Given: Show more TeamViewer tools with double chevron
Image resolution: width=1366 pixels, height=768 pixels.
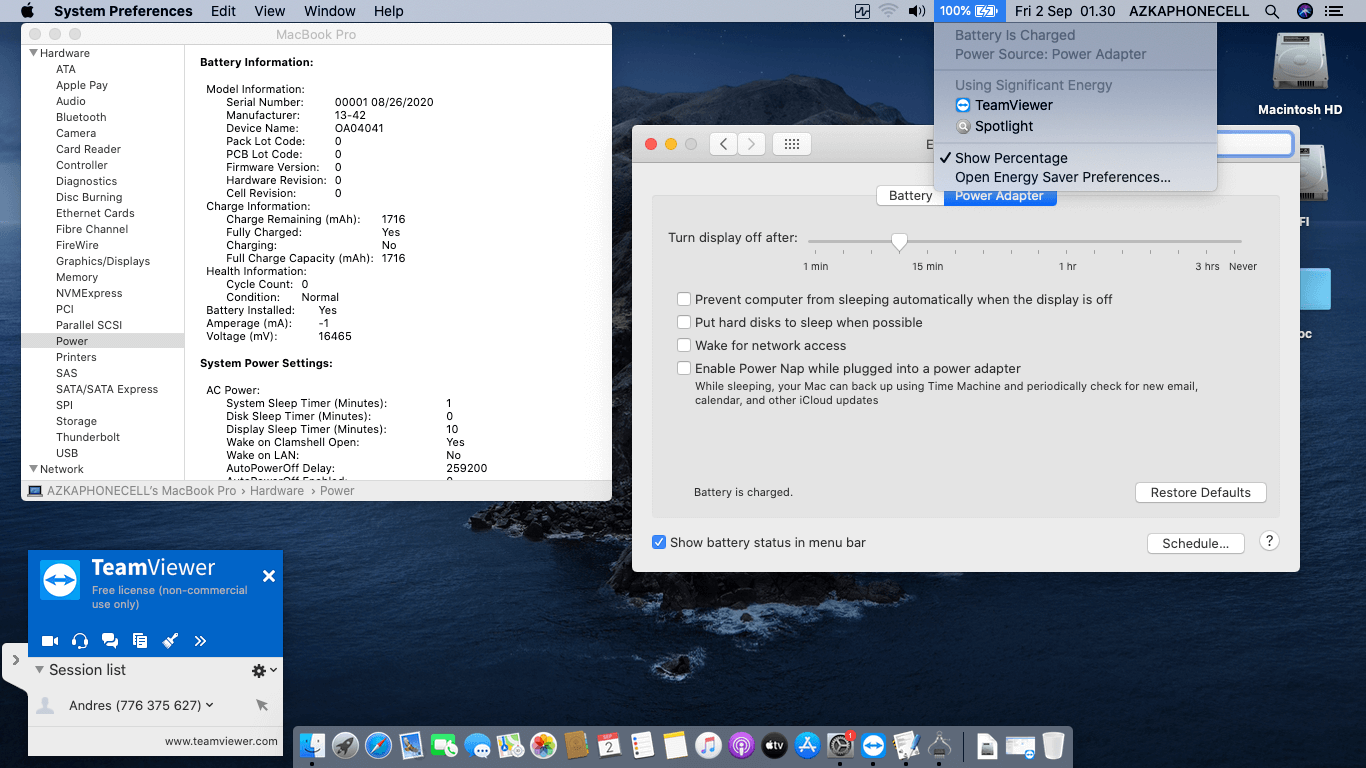Looking at the screenshot, I should click(200, 641).
